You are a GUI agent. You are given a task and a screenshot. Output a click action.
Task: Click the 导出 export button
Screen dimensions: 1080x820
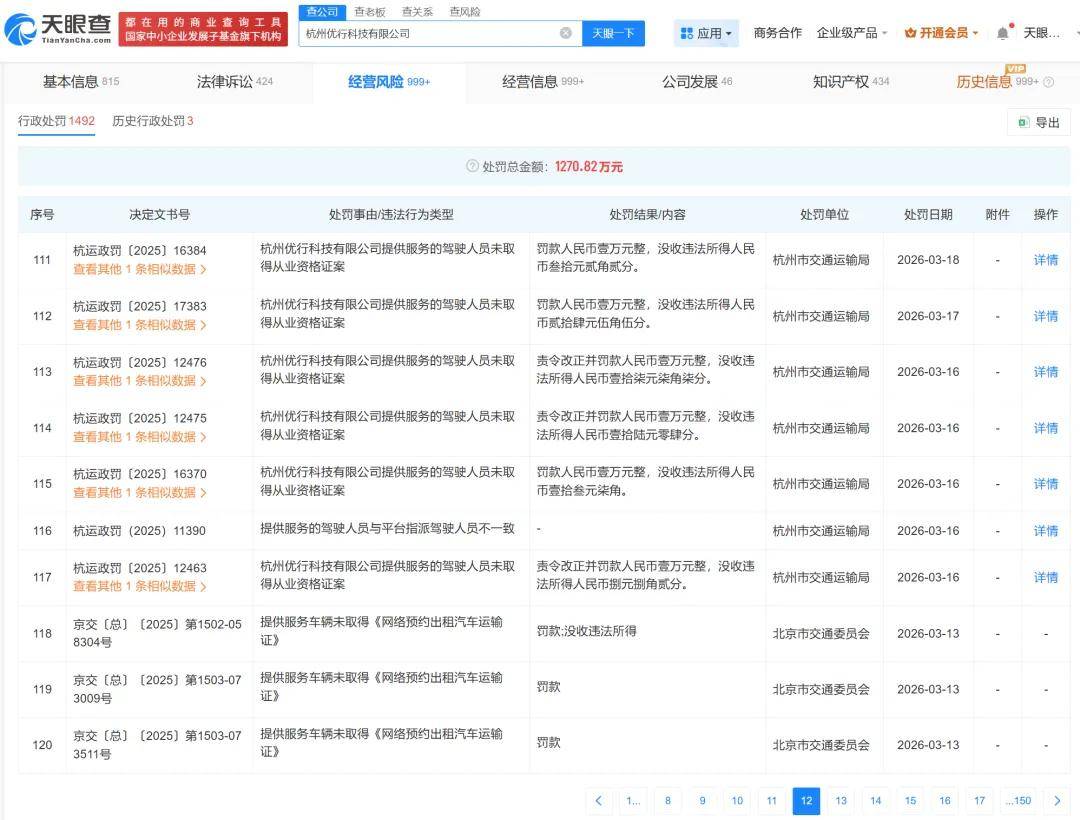click(1039, 123)
